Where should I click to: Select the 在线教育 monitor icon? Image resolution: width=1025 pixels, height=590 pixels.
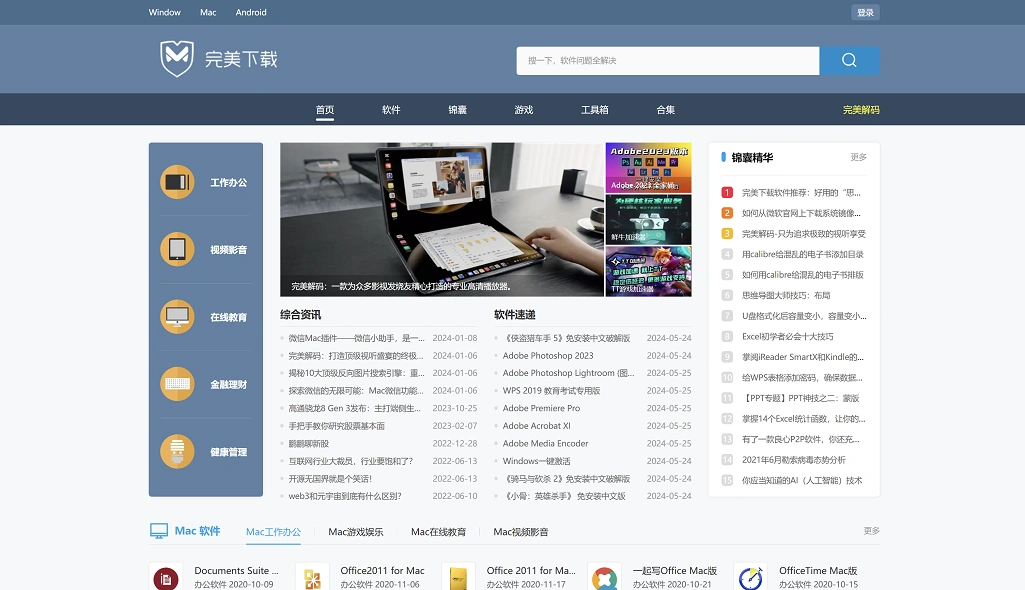(x=177, y=317)
